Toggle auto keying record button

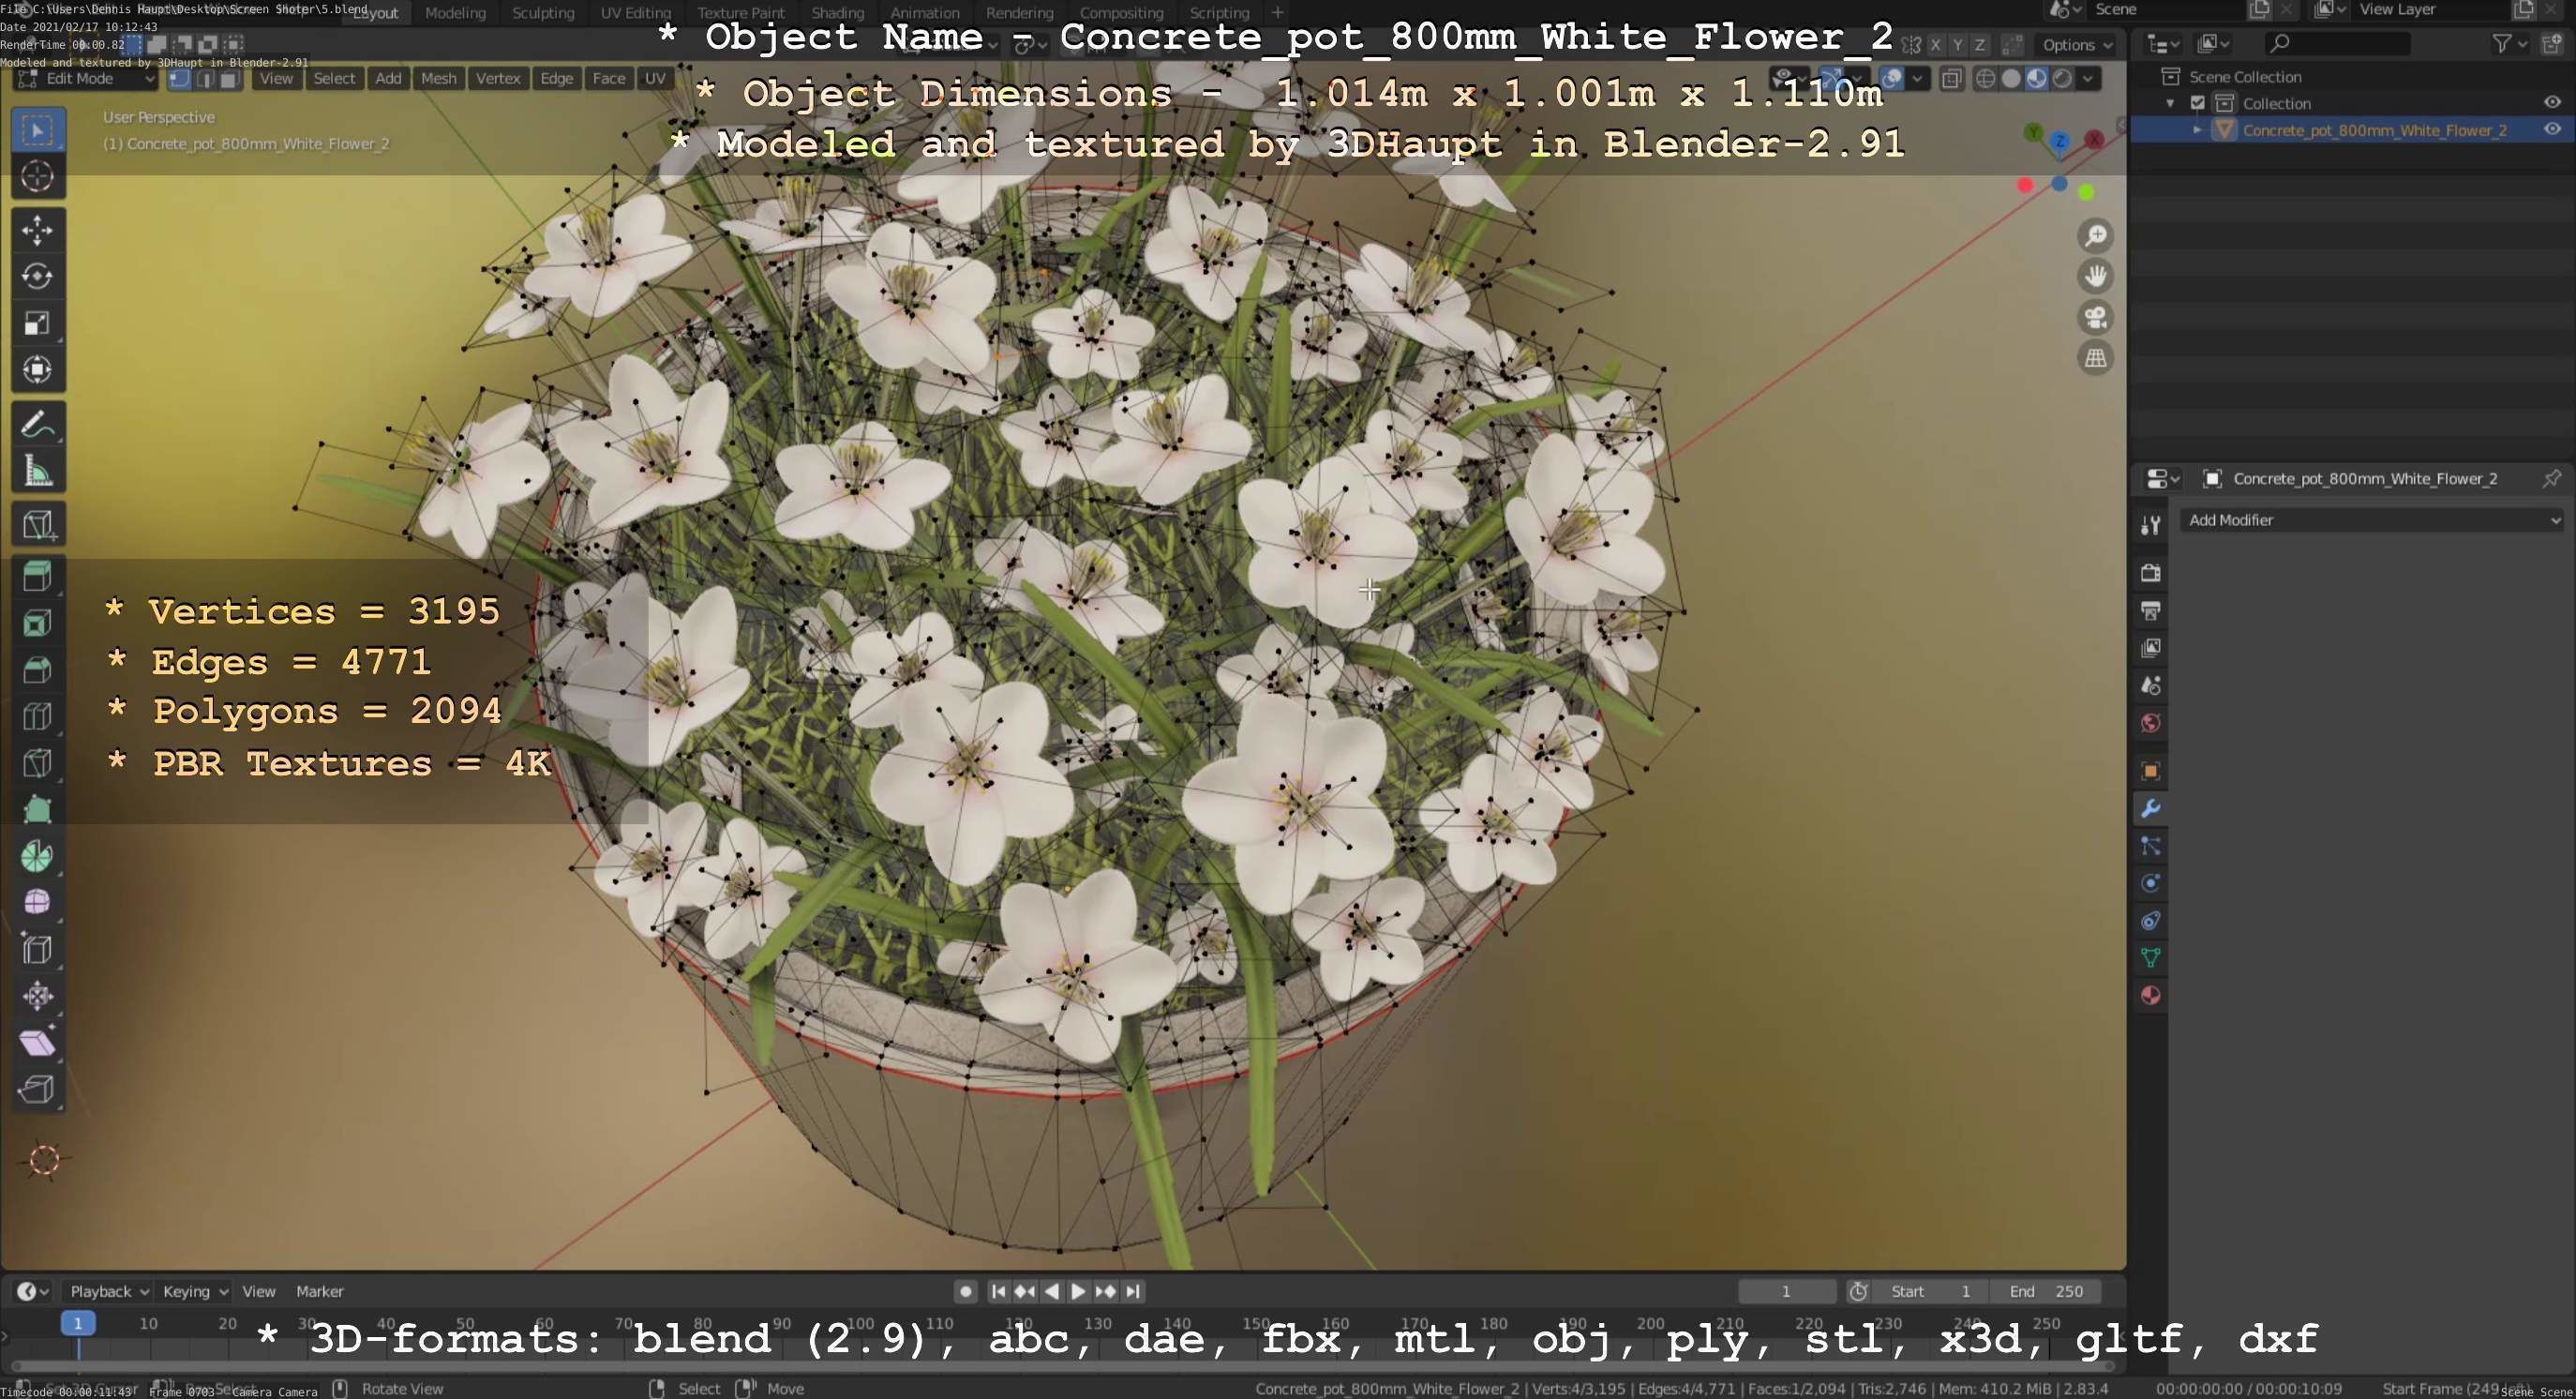[x=965, y=1292]
